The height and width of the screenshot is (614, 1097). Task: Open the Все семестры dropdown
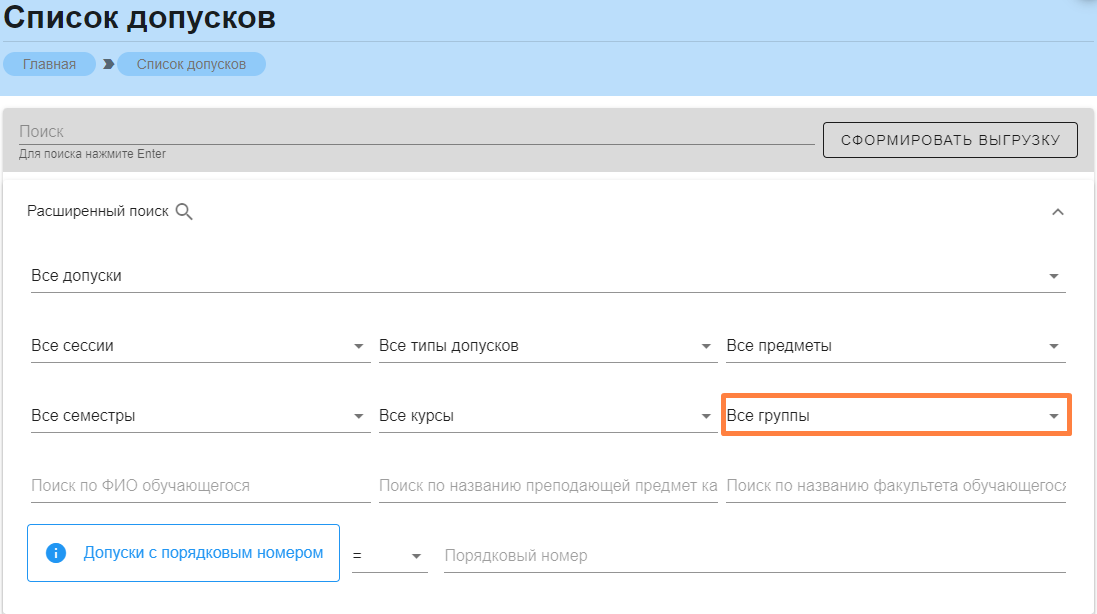coord(199,416)
